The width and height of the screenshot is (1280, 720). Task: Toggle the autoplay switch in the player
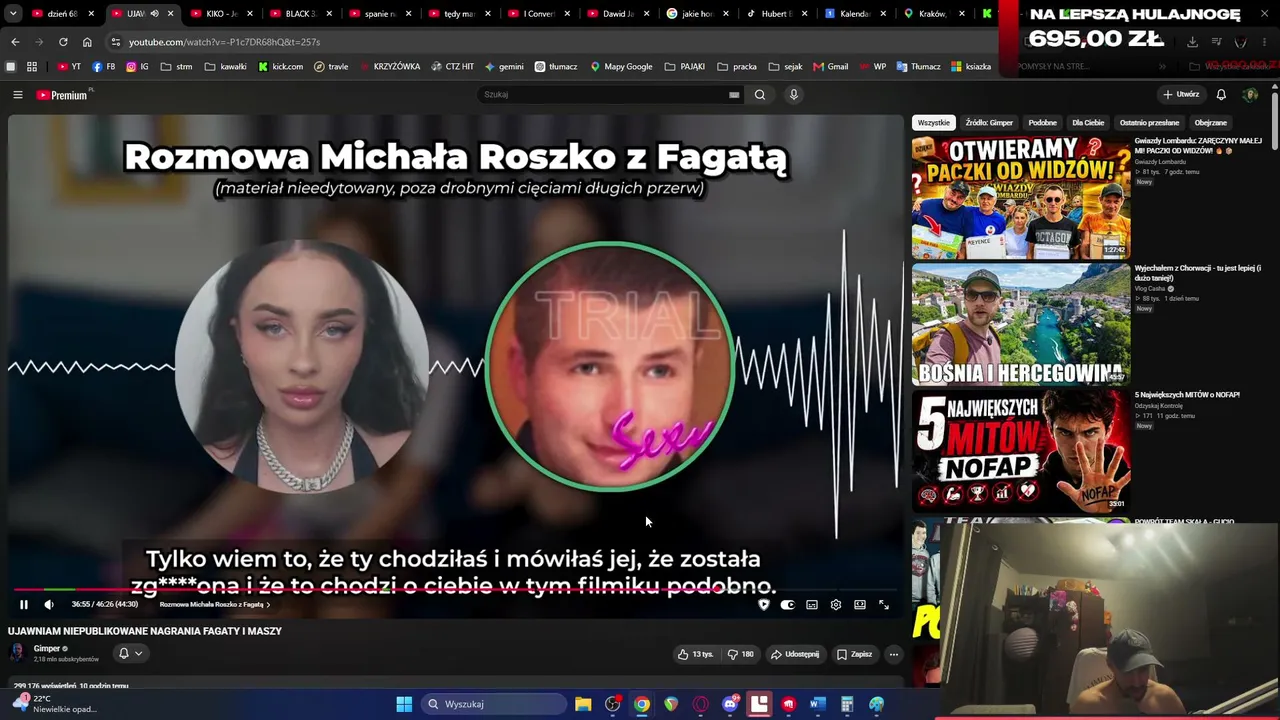pyautogui.click(x=788, y=604)
